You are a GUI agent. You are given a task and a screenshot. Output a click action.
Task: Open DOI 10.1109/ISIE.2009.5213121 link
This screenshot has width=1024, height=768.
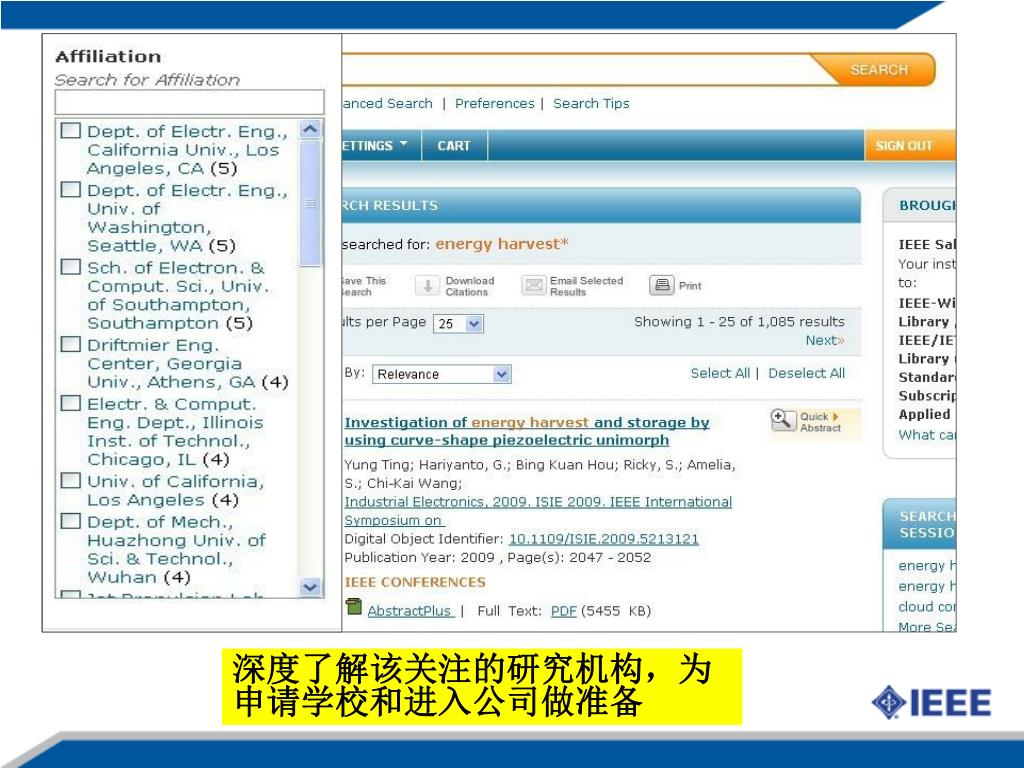603,539
